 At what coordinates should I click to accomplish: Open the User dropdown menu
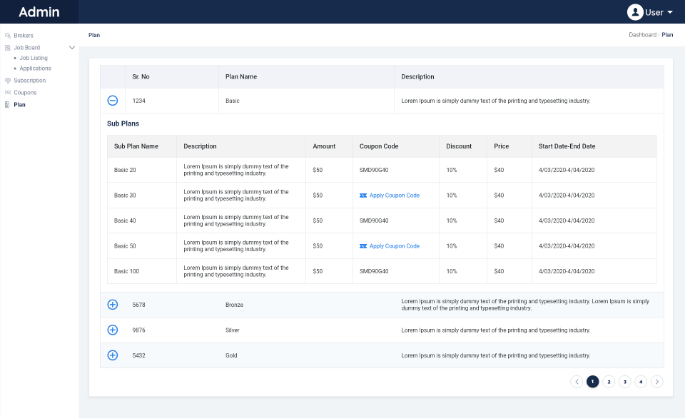click(659, 13)
